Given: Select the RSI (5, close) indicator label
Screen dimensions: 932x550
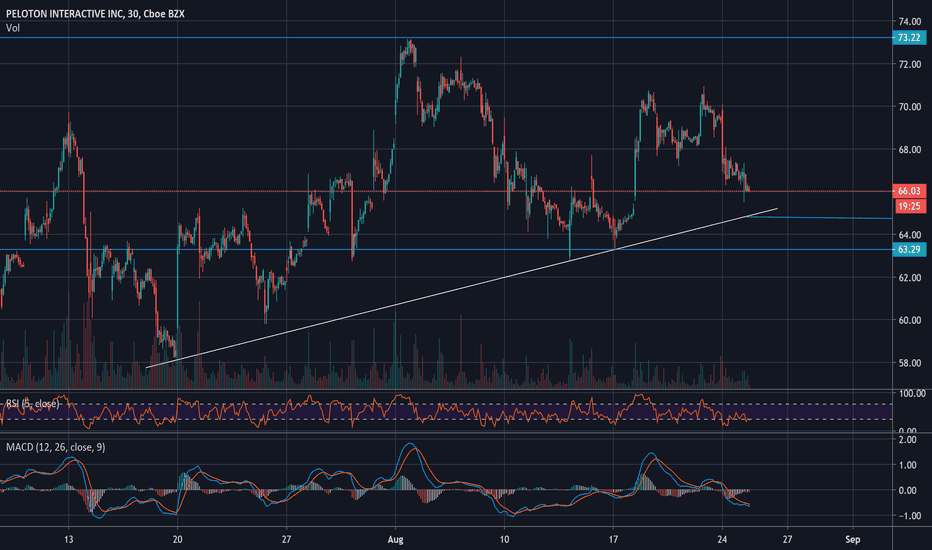Looking at the screenshot, I should pos(33,404).
